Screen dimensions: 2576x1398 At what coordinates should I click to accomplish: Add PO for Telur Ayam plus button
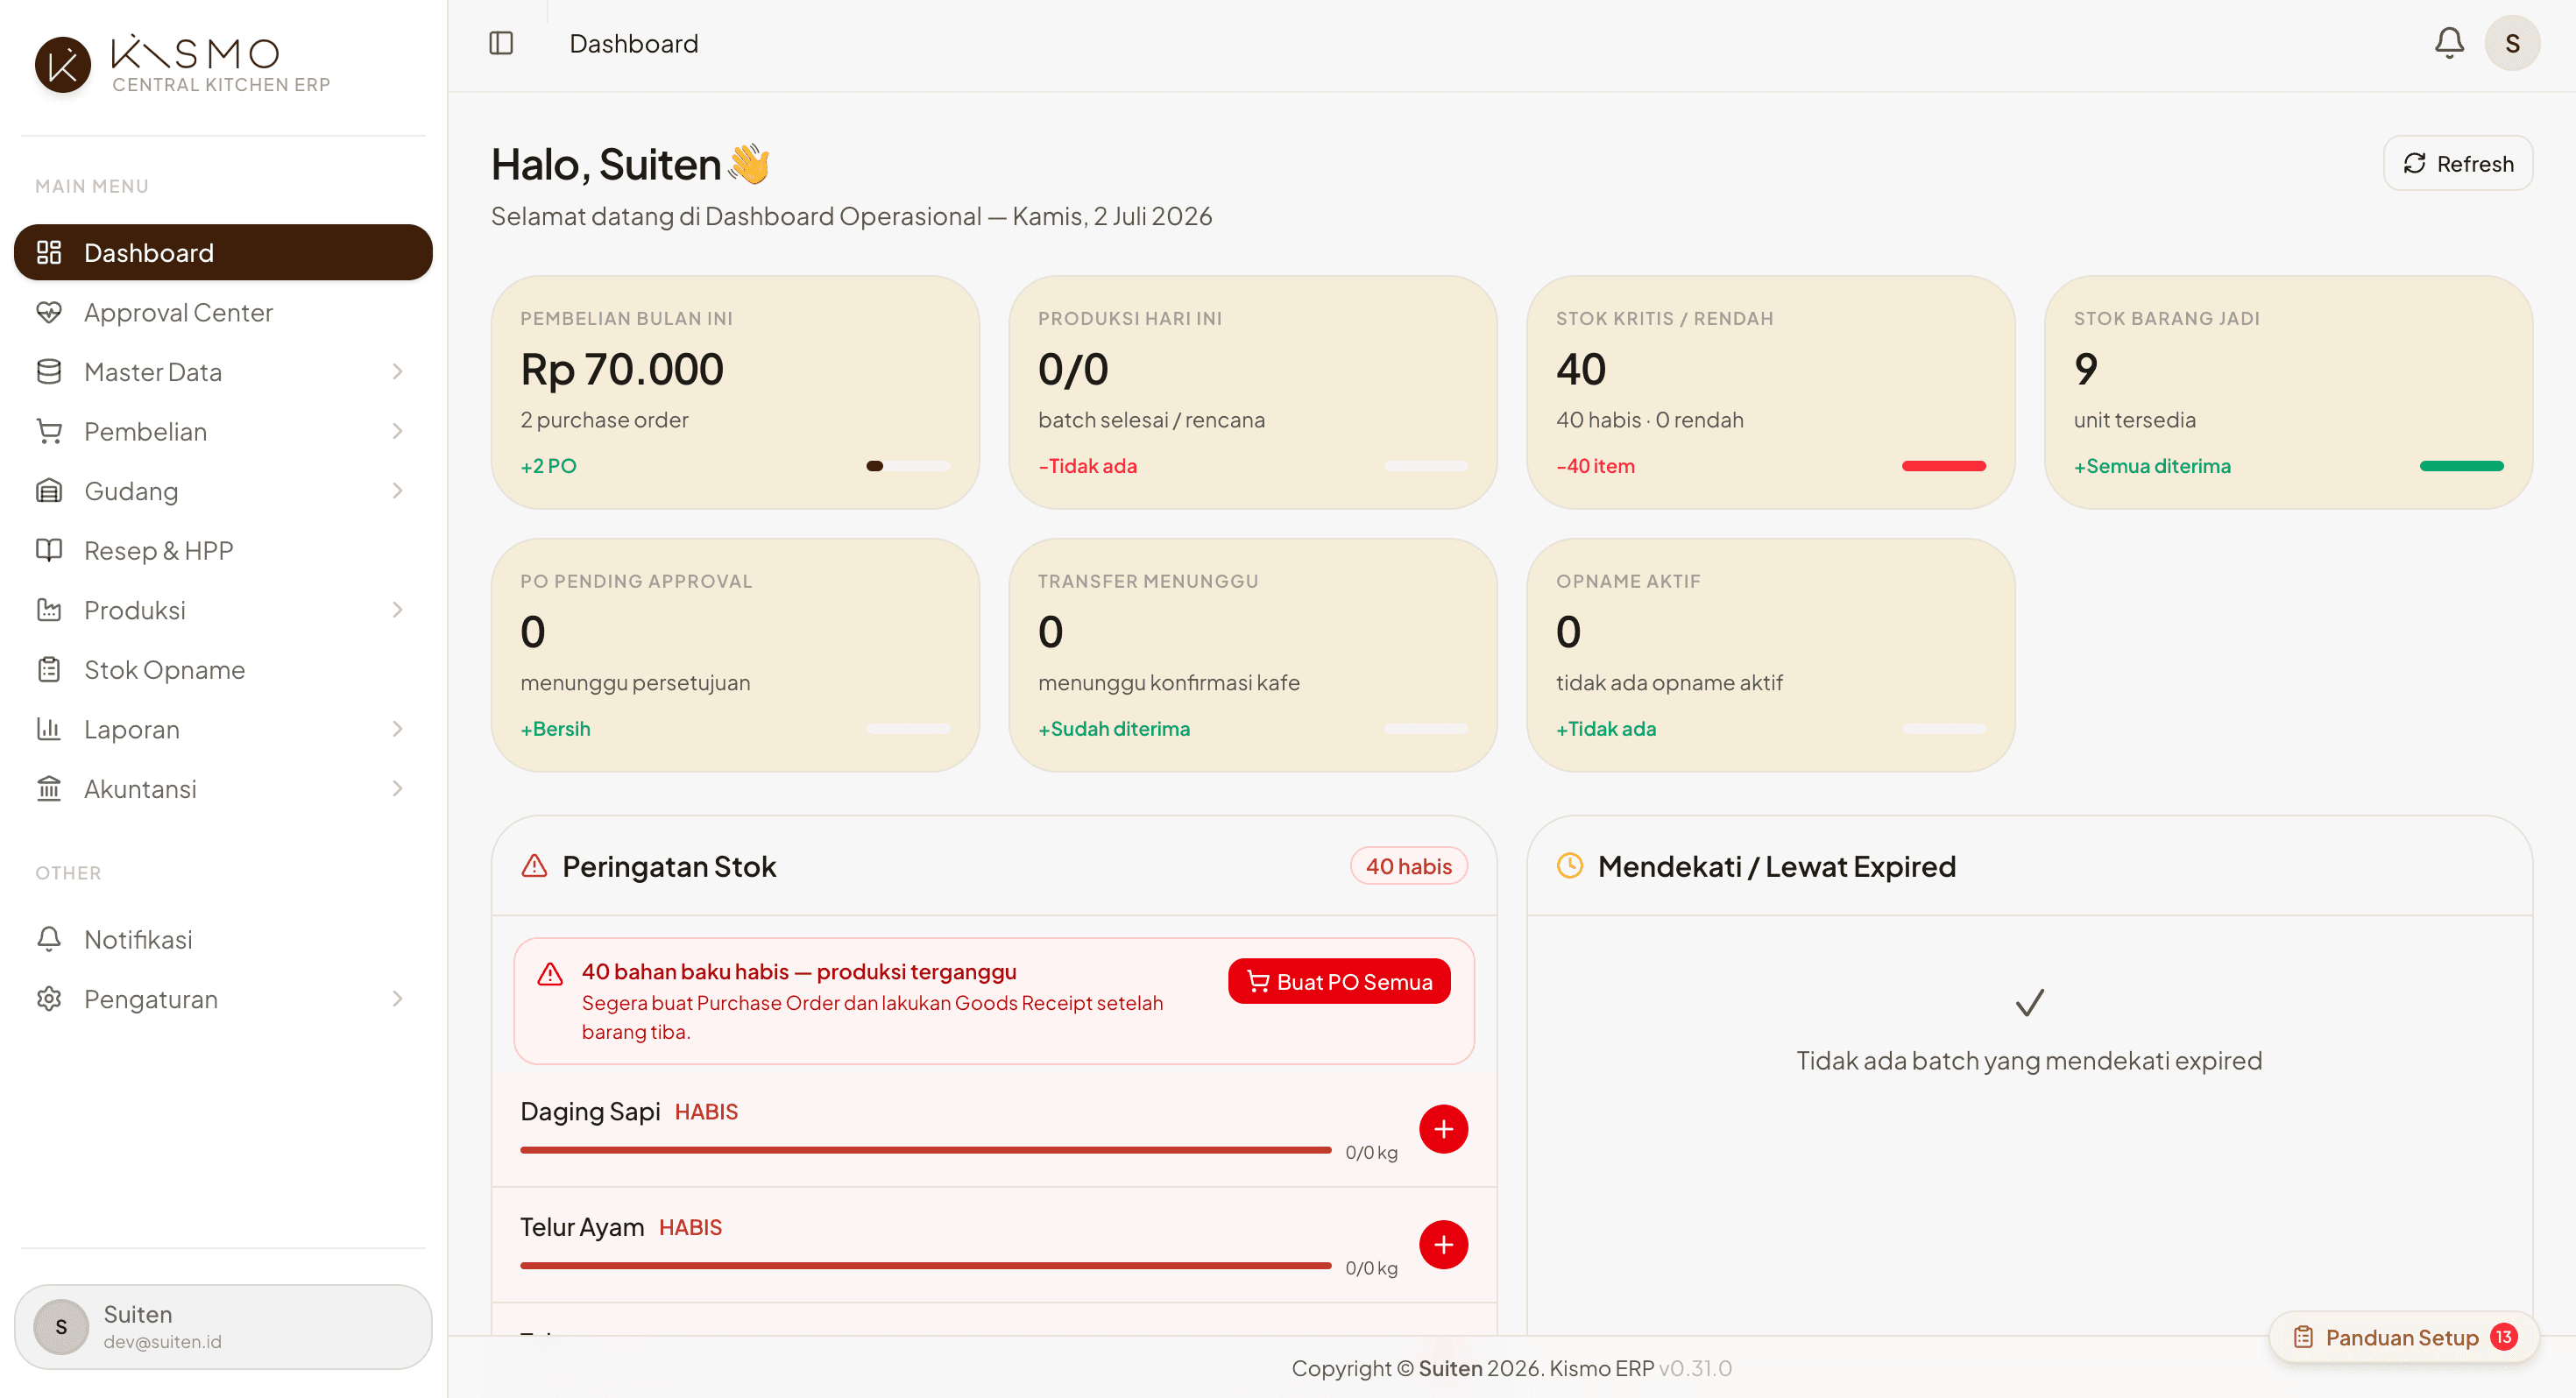1443,1244
